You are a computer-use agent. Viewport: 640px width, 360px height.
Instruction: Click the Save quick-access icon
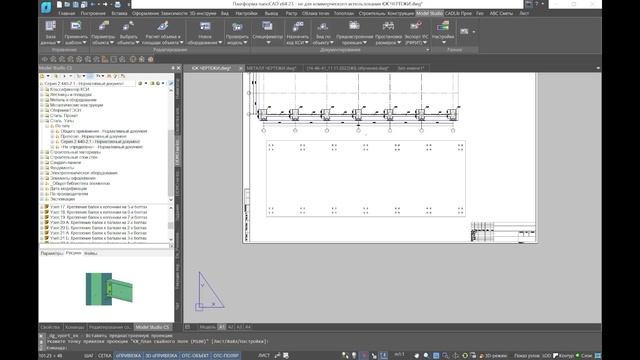point(76,4)
